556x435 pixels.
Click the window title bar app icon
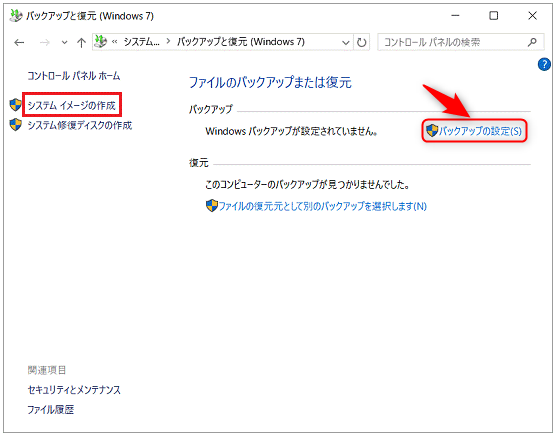[16, 16]
